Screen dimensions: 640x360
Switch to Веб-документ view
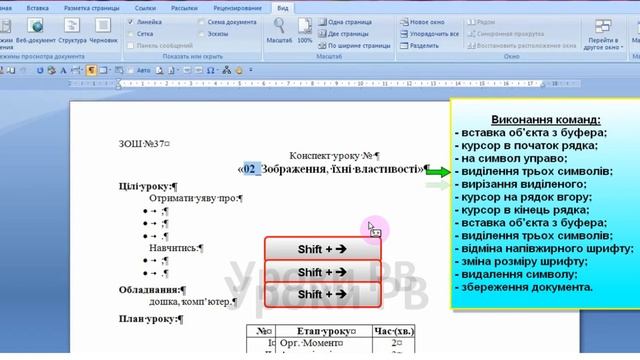pos(36,31)
